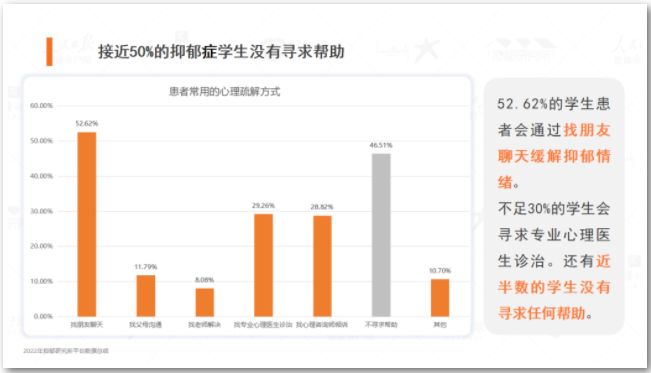The height and width of the screenshot is (373, 651).
Task: Click the x-axis label 不寻求帮助
Action: click(x=381, y=324)
